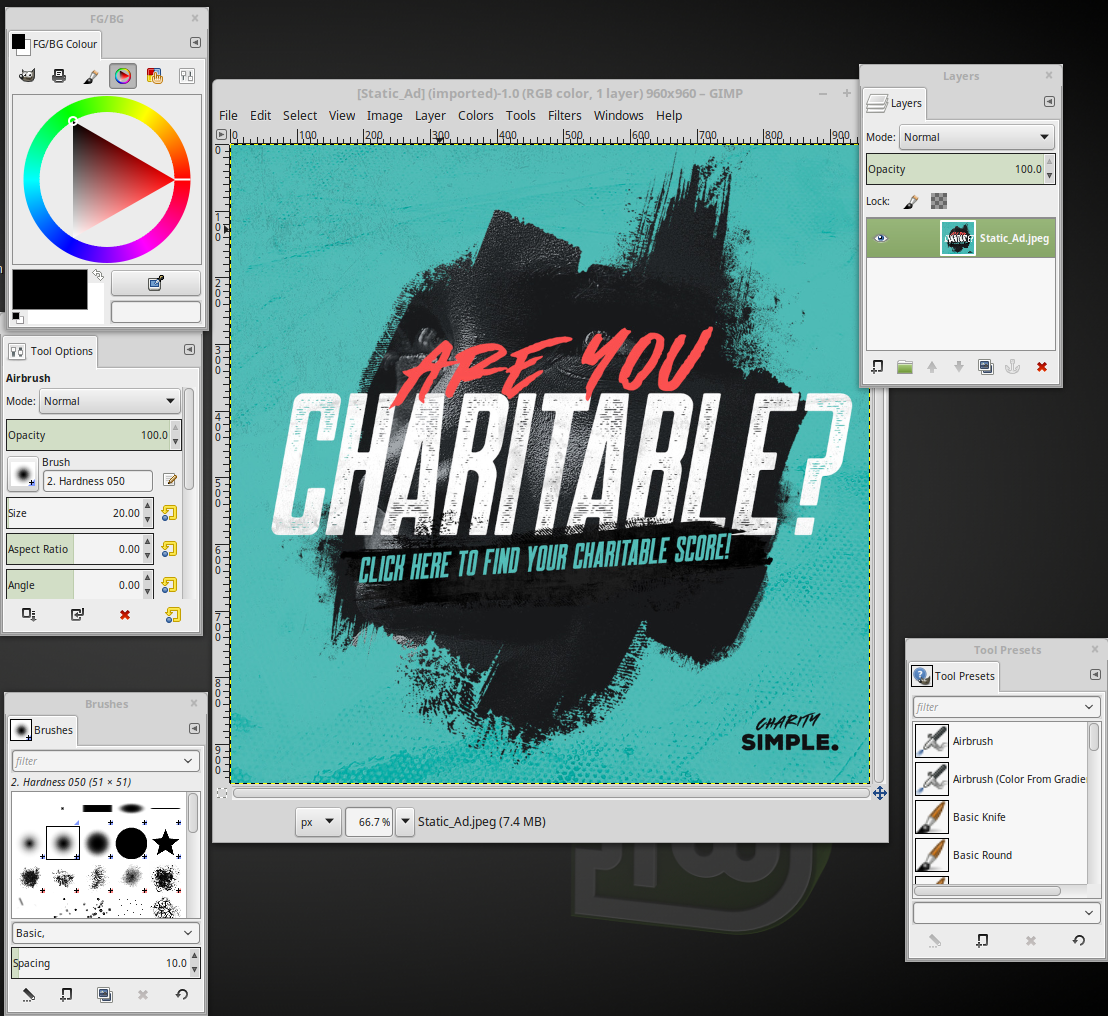Toggle lock alpha channel checkerboard icon
Image resolution: width=1108 pixels, height=1016 pixels.
(938, 201)
